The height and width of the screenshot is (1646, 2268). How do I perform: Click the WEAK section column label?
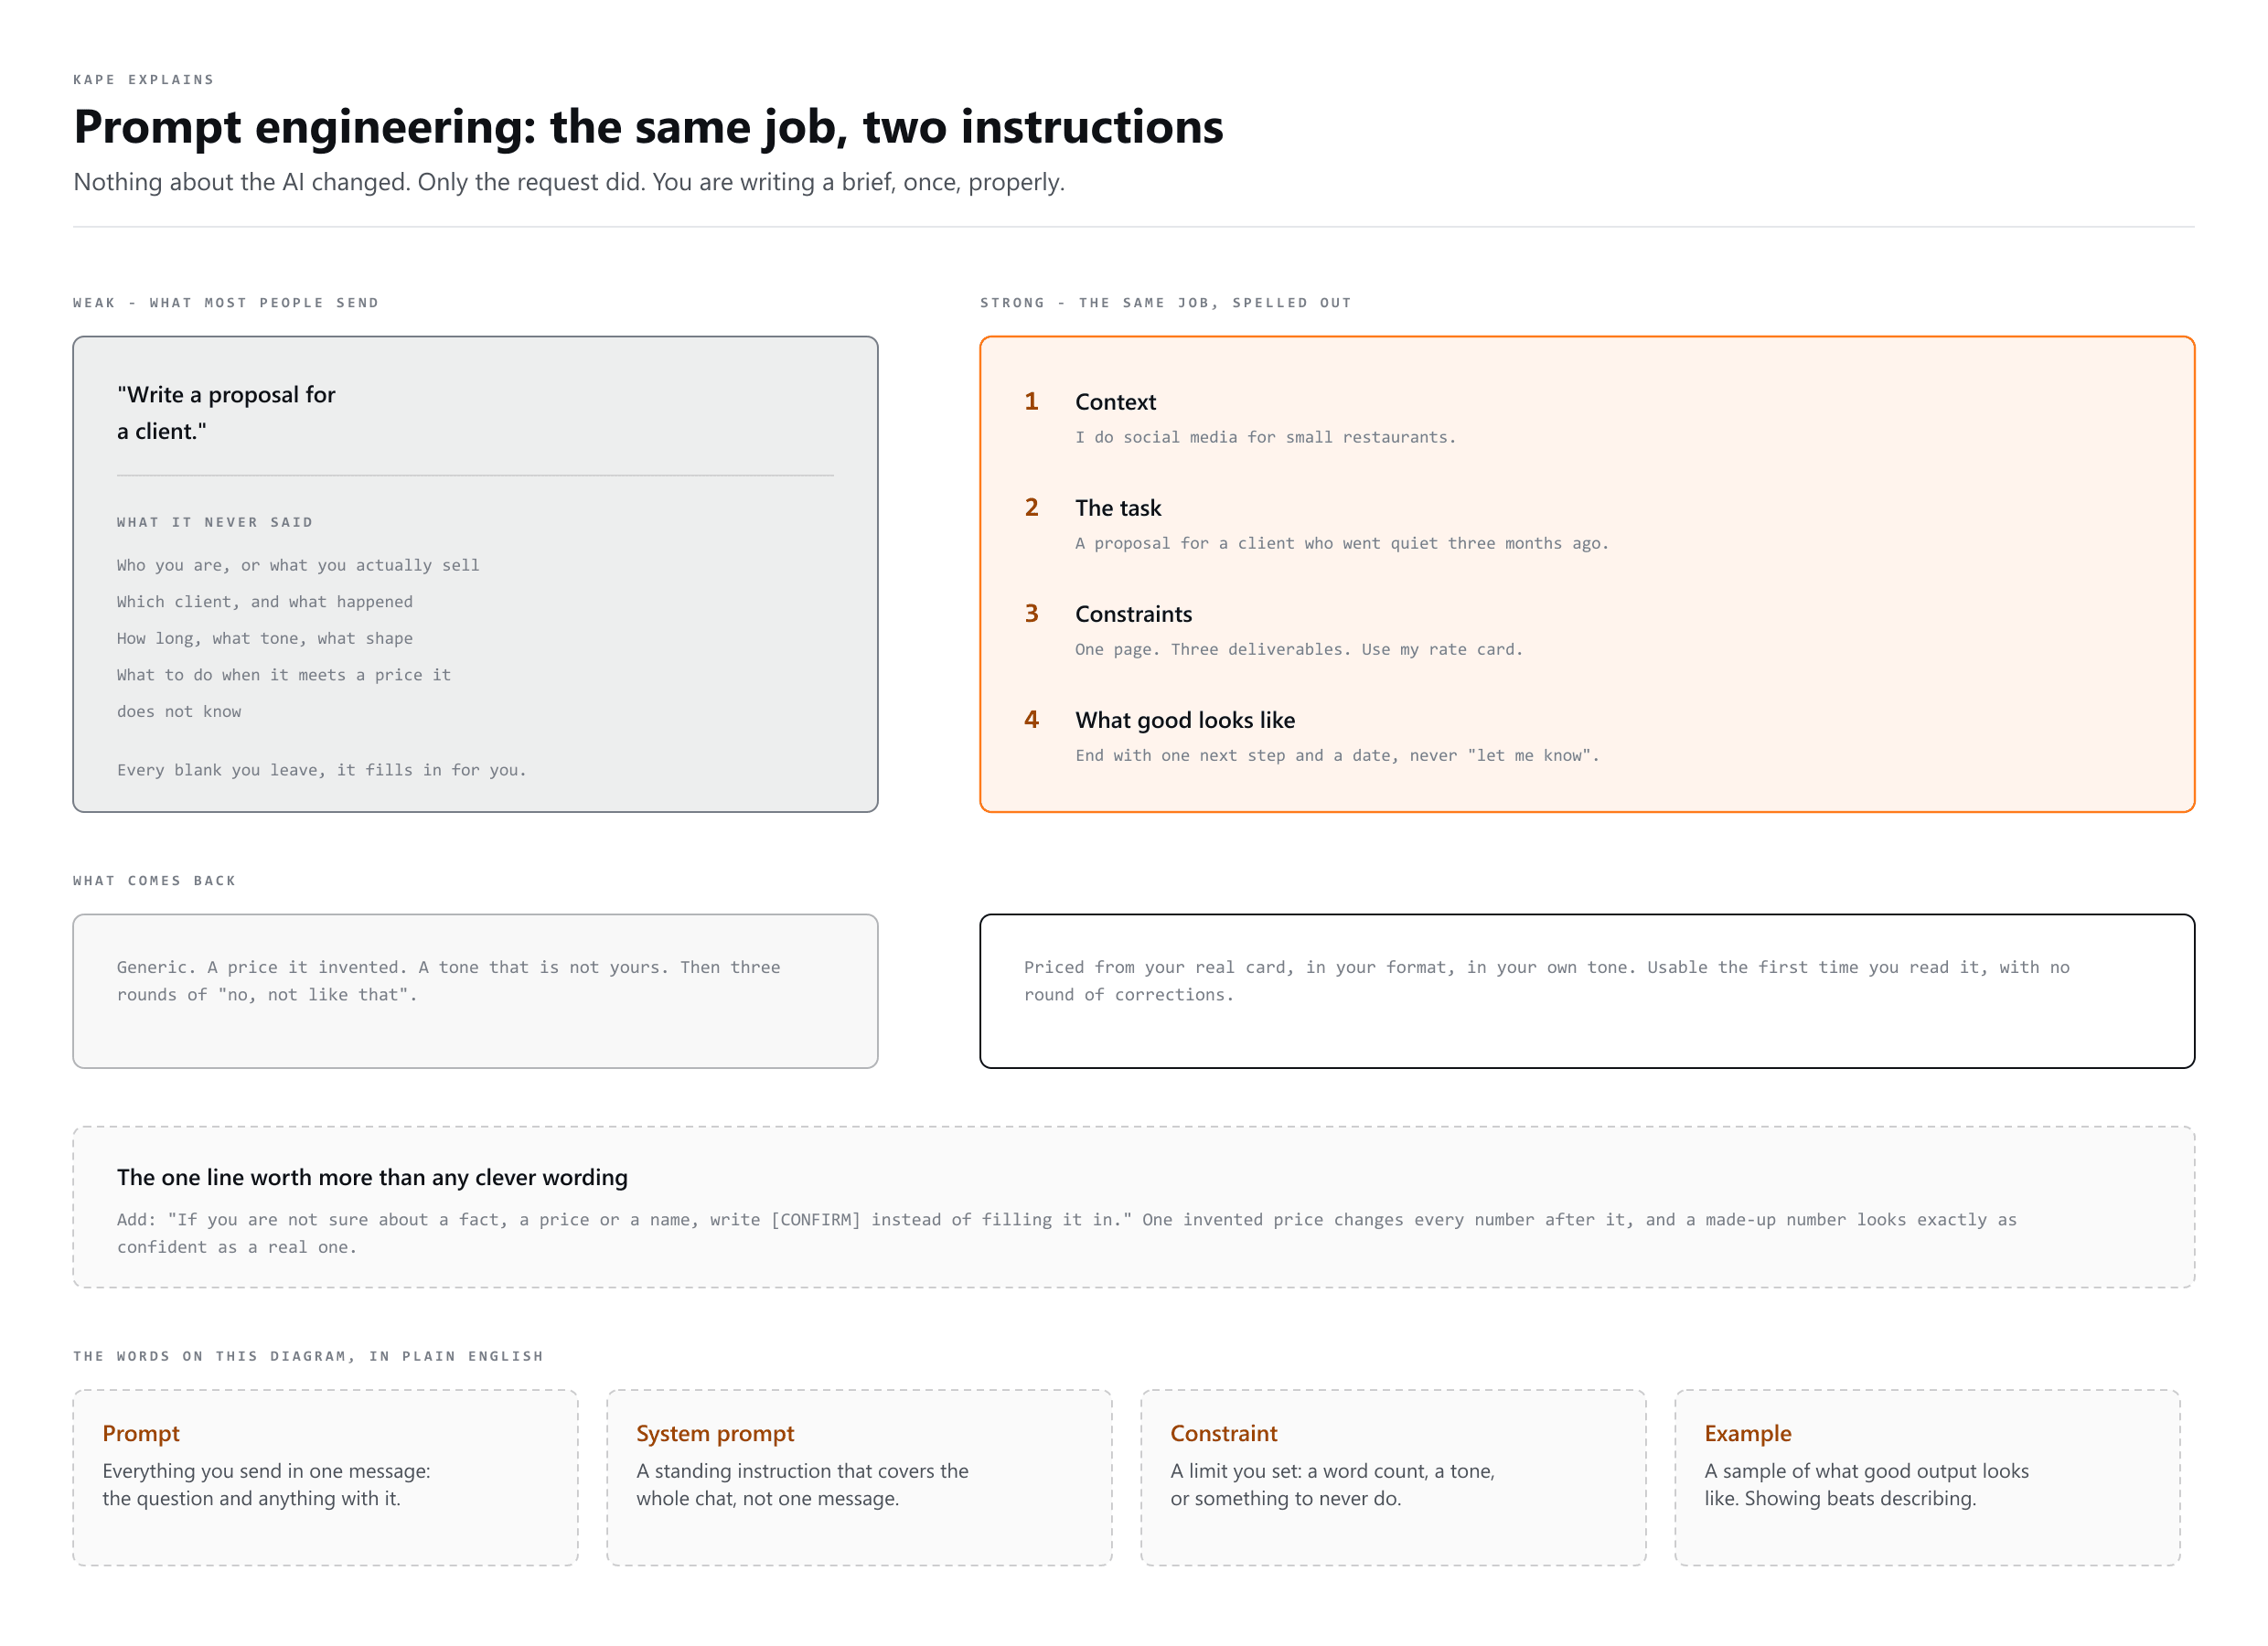pos(226,302)
